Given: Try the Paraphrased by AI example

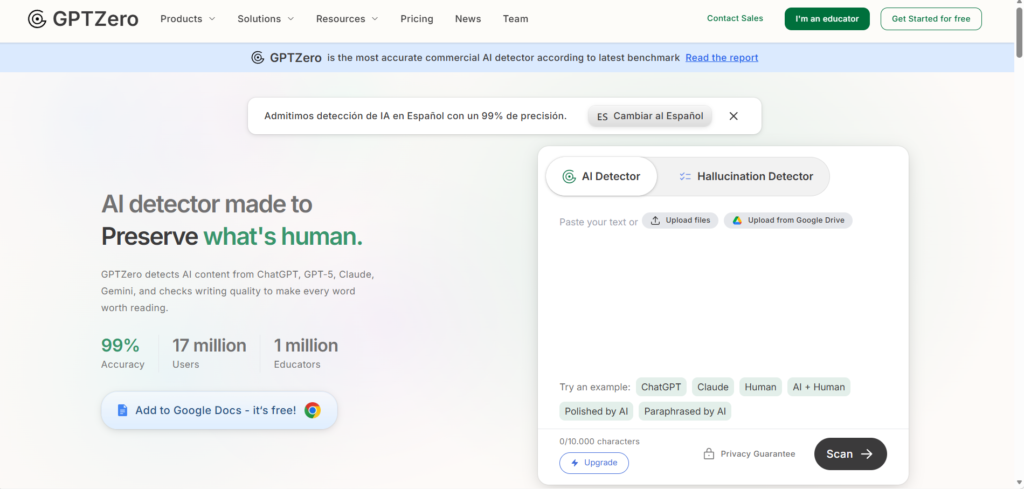Looking at the screenshot, I should 684,411.
